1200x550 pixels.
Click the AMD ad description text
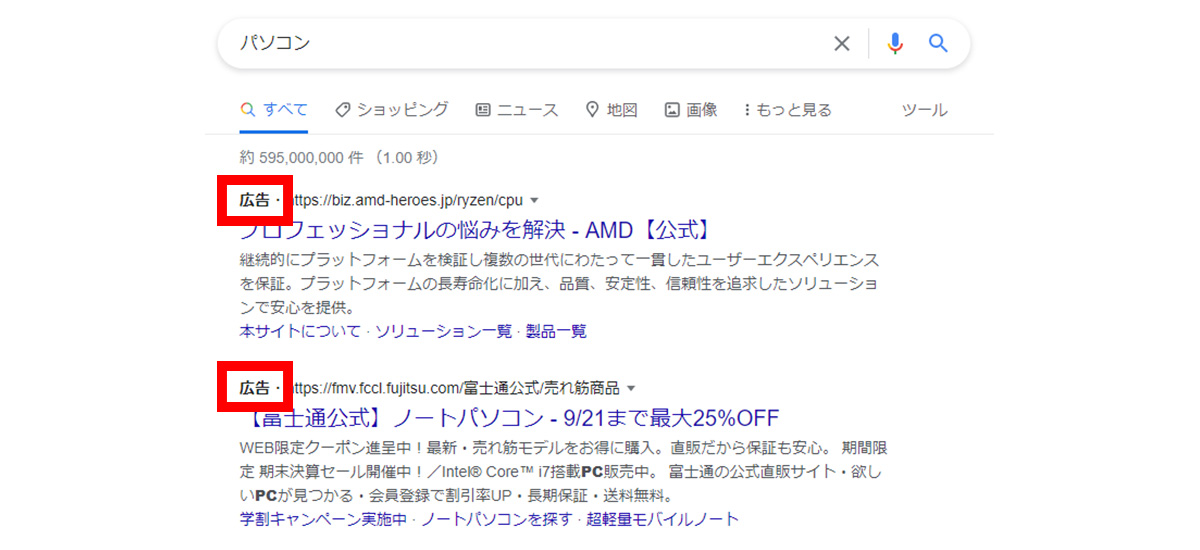click(x=560, y=283)
